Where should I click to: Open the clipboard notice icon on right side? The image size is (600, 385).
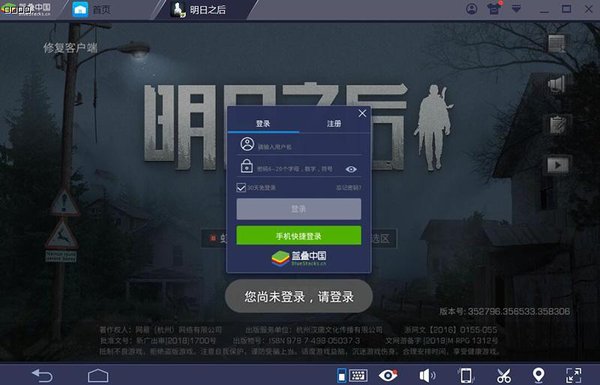558,124
